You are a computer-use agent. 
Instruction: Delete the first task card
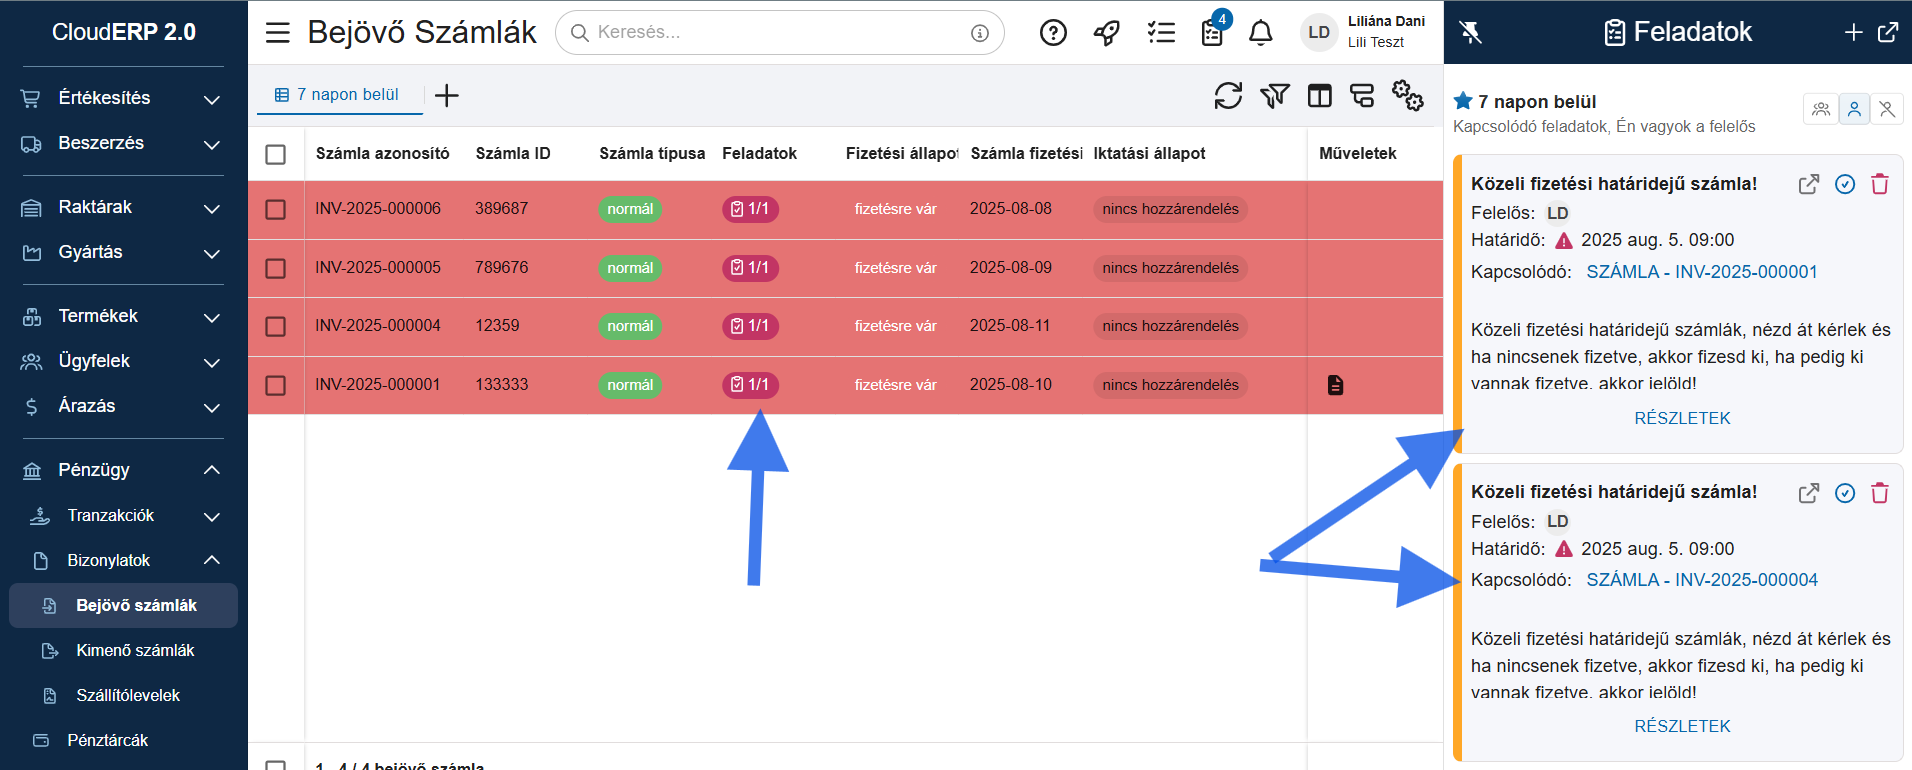point(1880,184)
